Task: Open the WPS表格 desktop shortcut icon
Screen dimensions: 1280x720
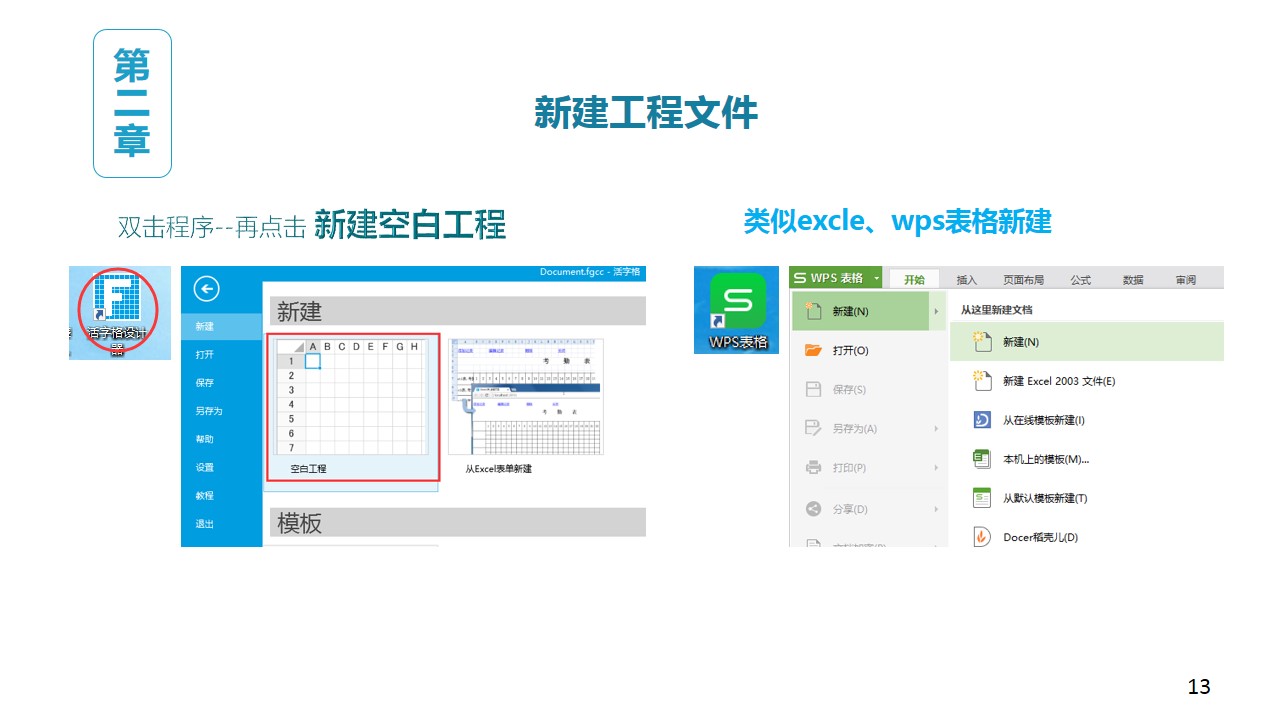Action: [737, 300]
